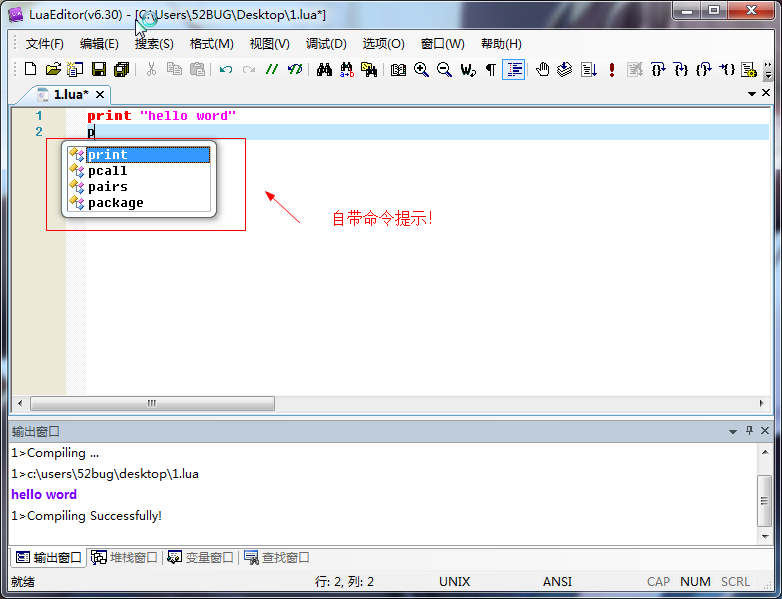Open the 格式(M) menu
The width and height of the screenshot is (782, 599).
[211, 44]
